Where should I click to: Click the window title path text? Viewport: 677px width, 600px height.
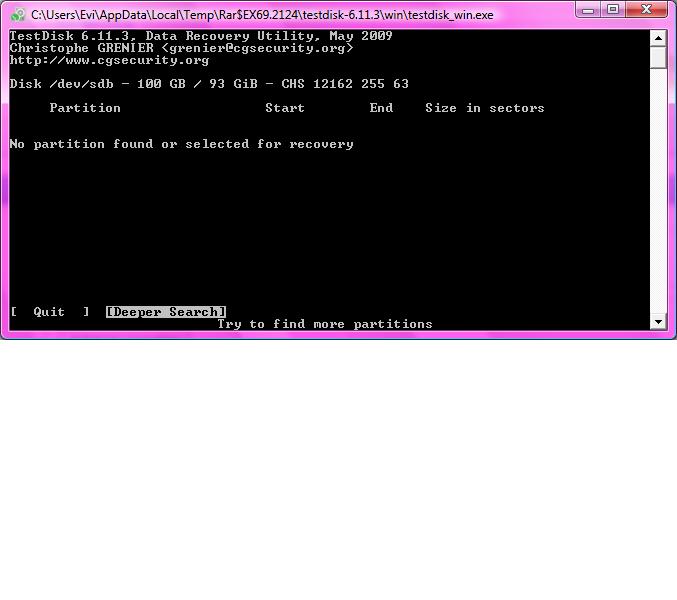[x=262, y=15]
